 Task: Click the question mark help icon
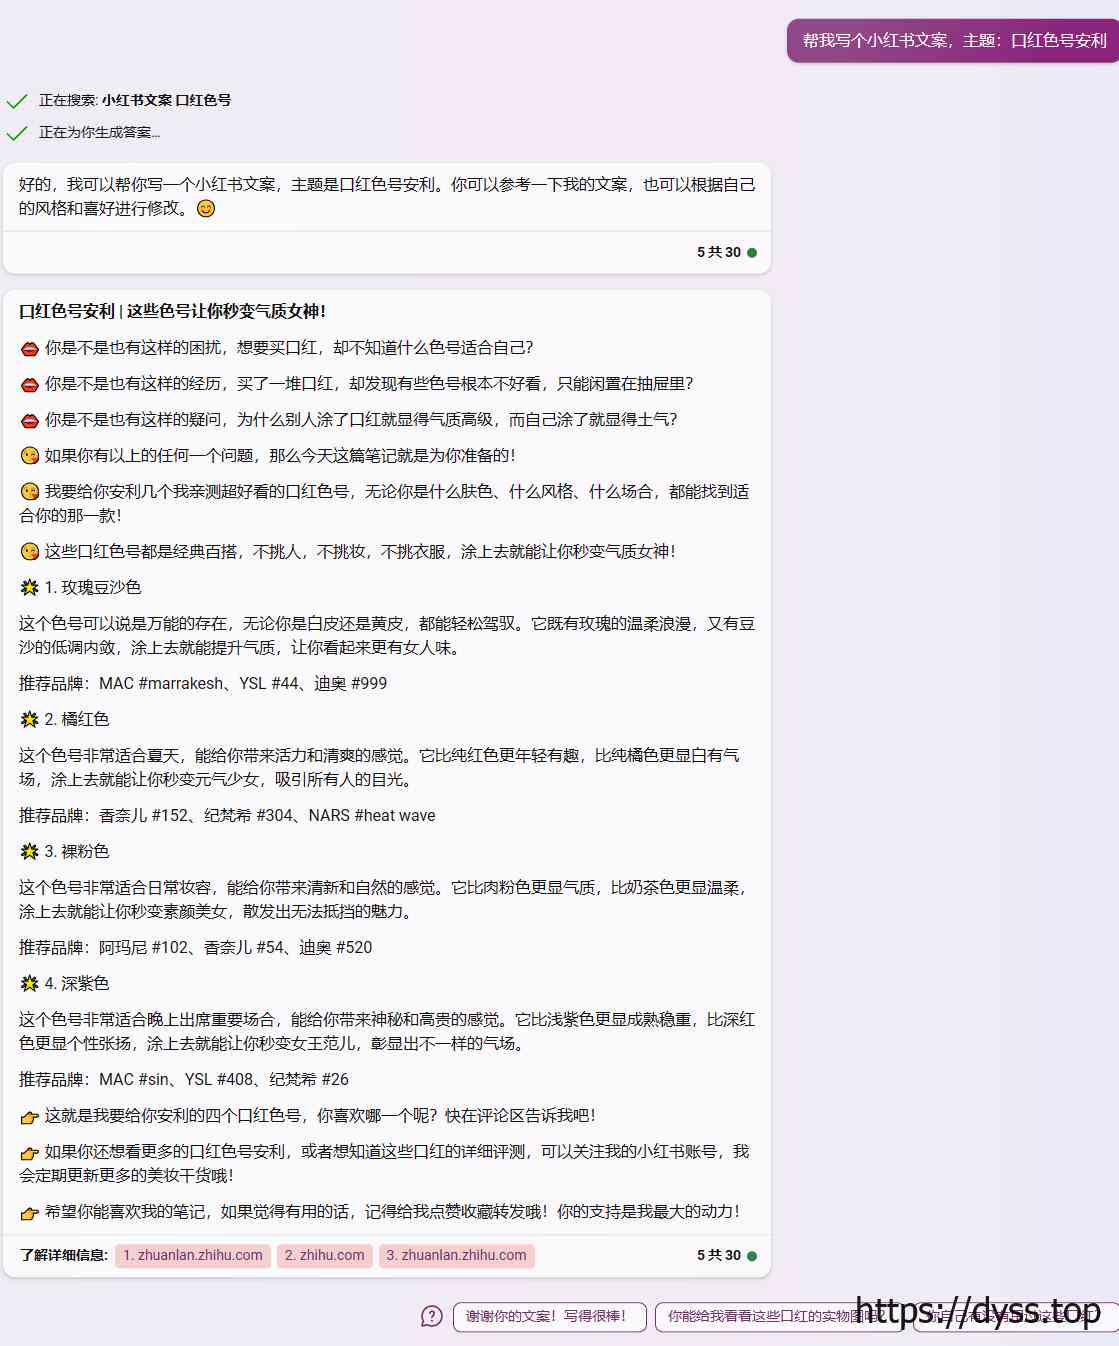click(x=432, y=1316)
